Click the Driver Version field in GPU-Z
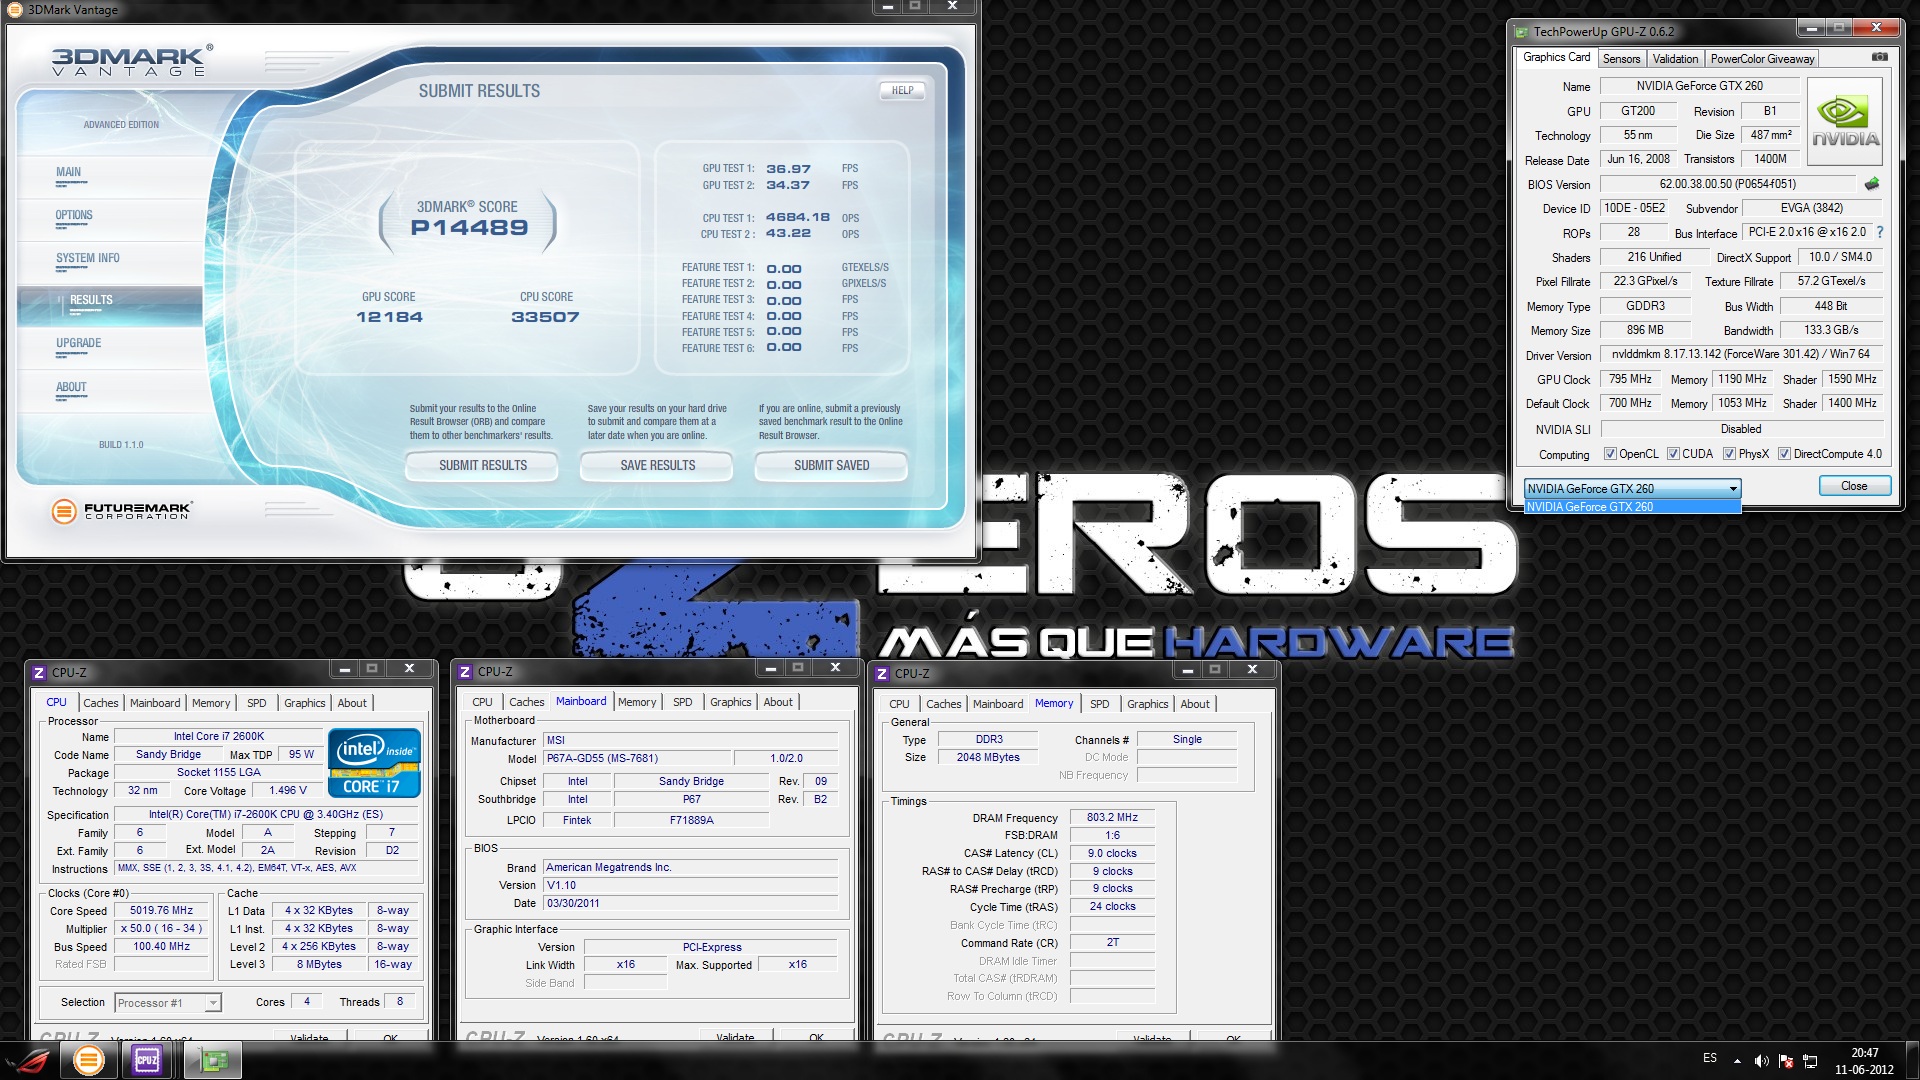Screen dimensions: 1920x1080 [x=1741, y=354]
